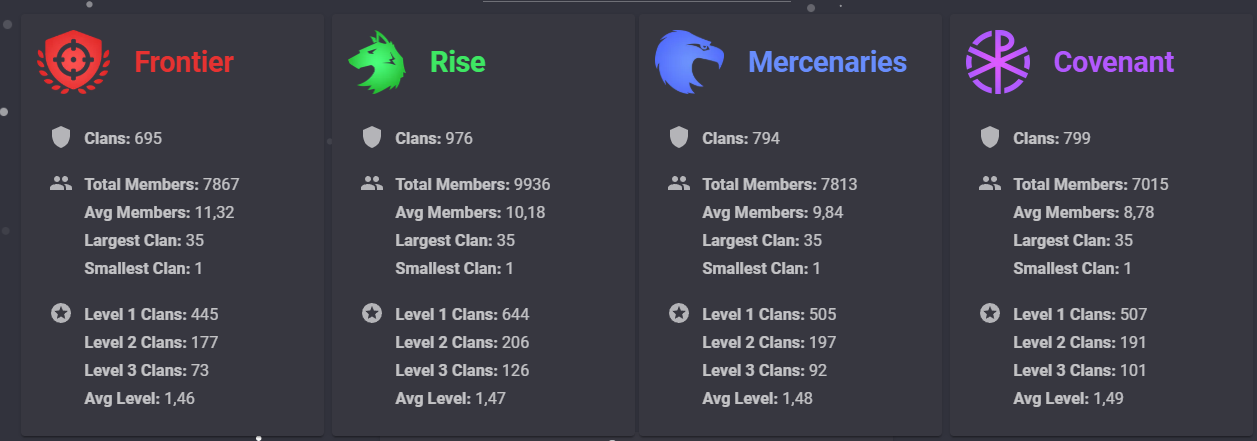Click Rise Level 3 Clans: 126 stat

pos(462,370)
